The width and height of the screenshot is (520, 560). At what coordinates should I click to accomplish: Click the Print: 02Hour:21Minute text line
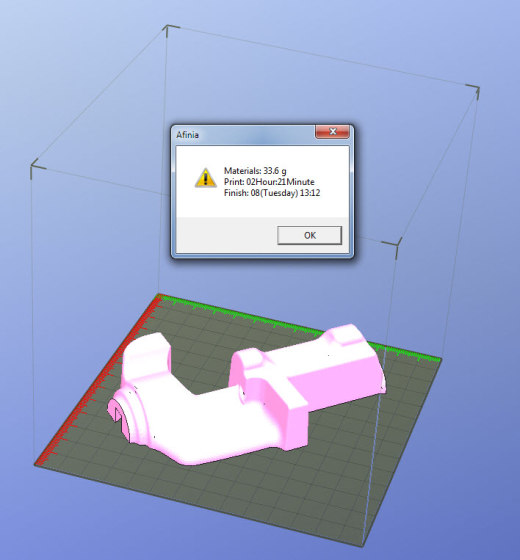tap(269, 182)
